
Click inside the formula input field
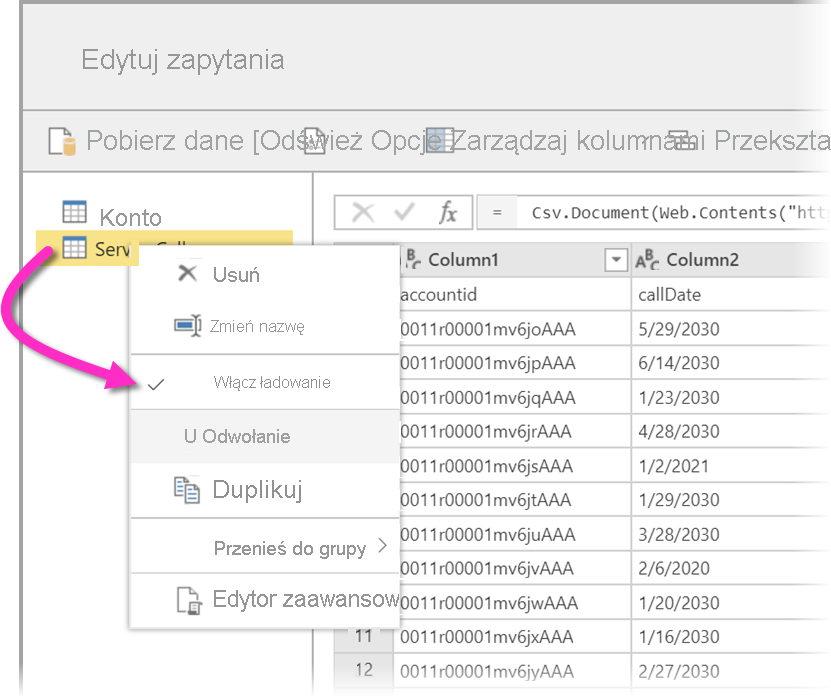(x=650, y=212)
